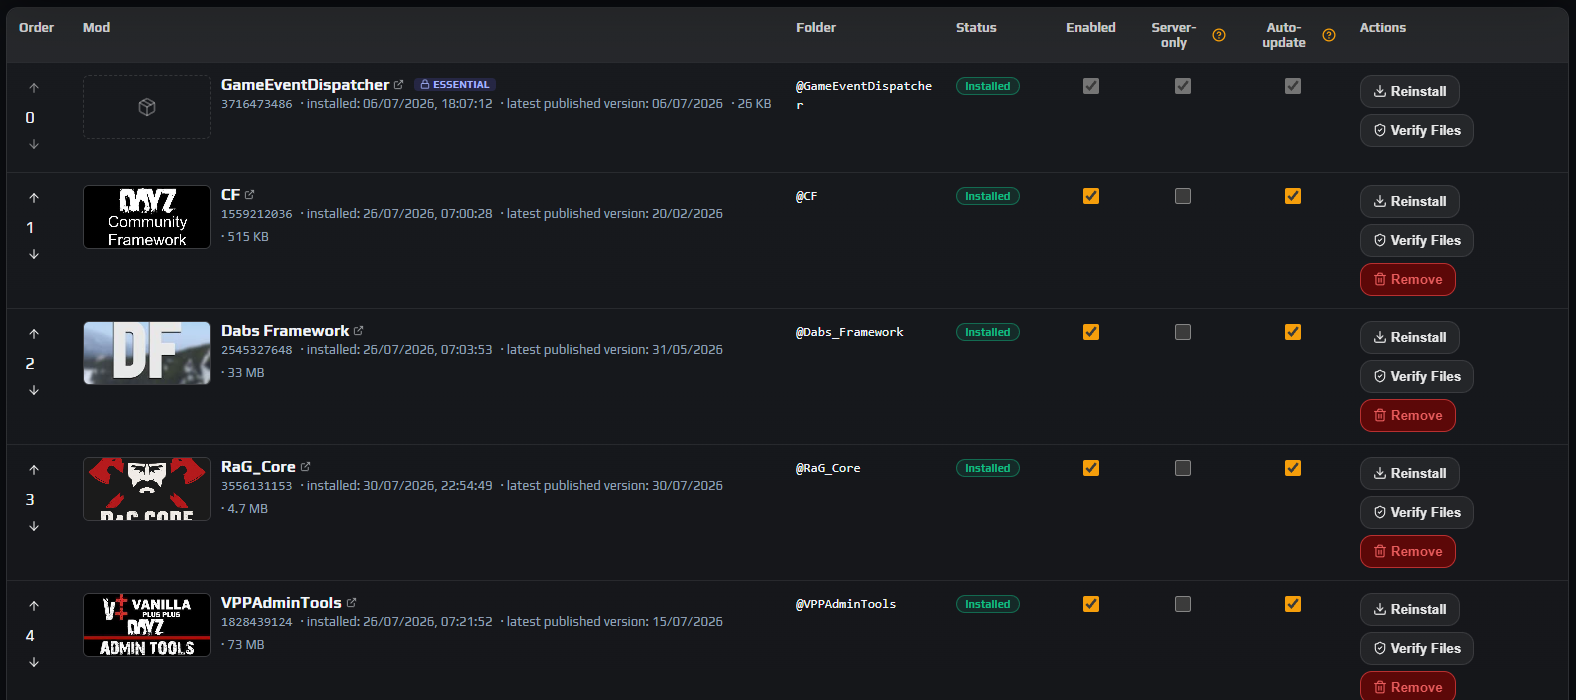Click the Installed status badge for CF
The image size is (1576, 700).
coord(988,196)
